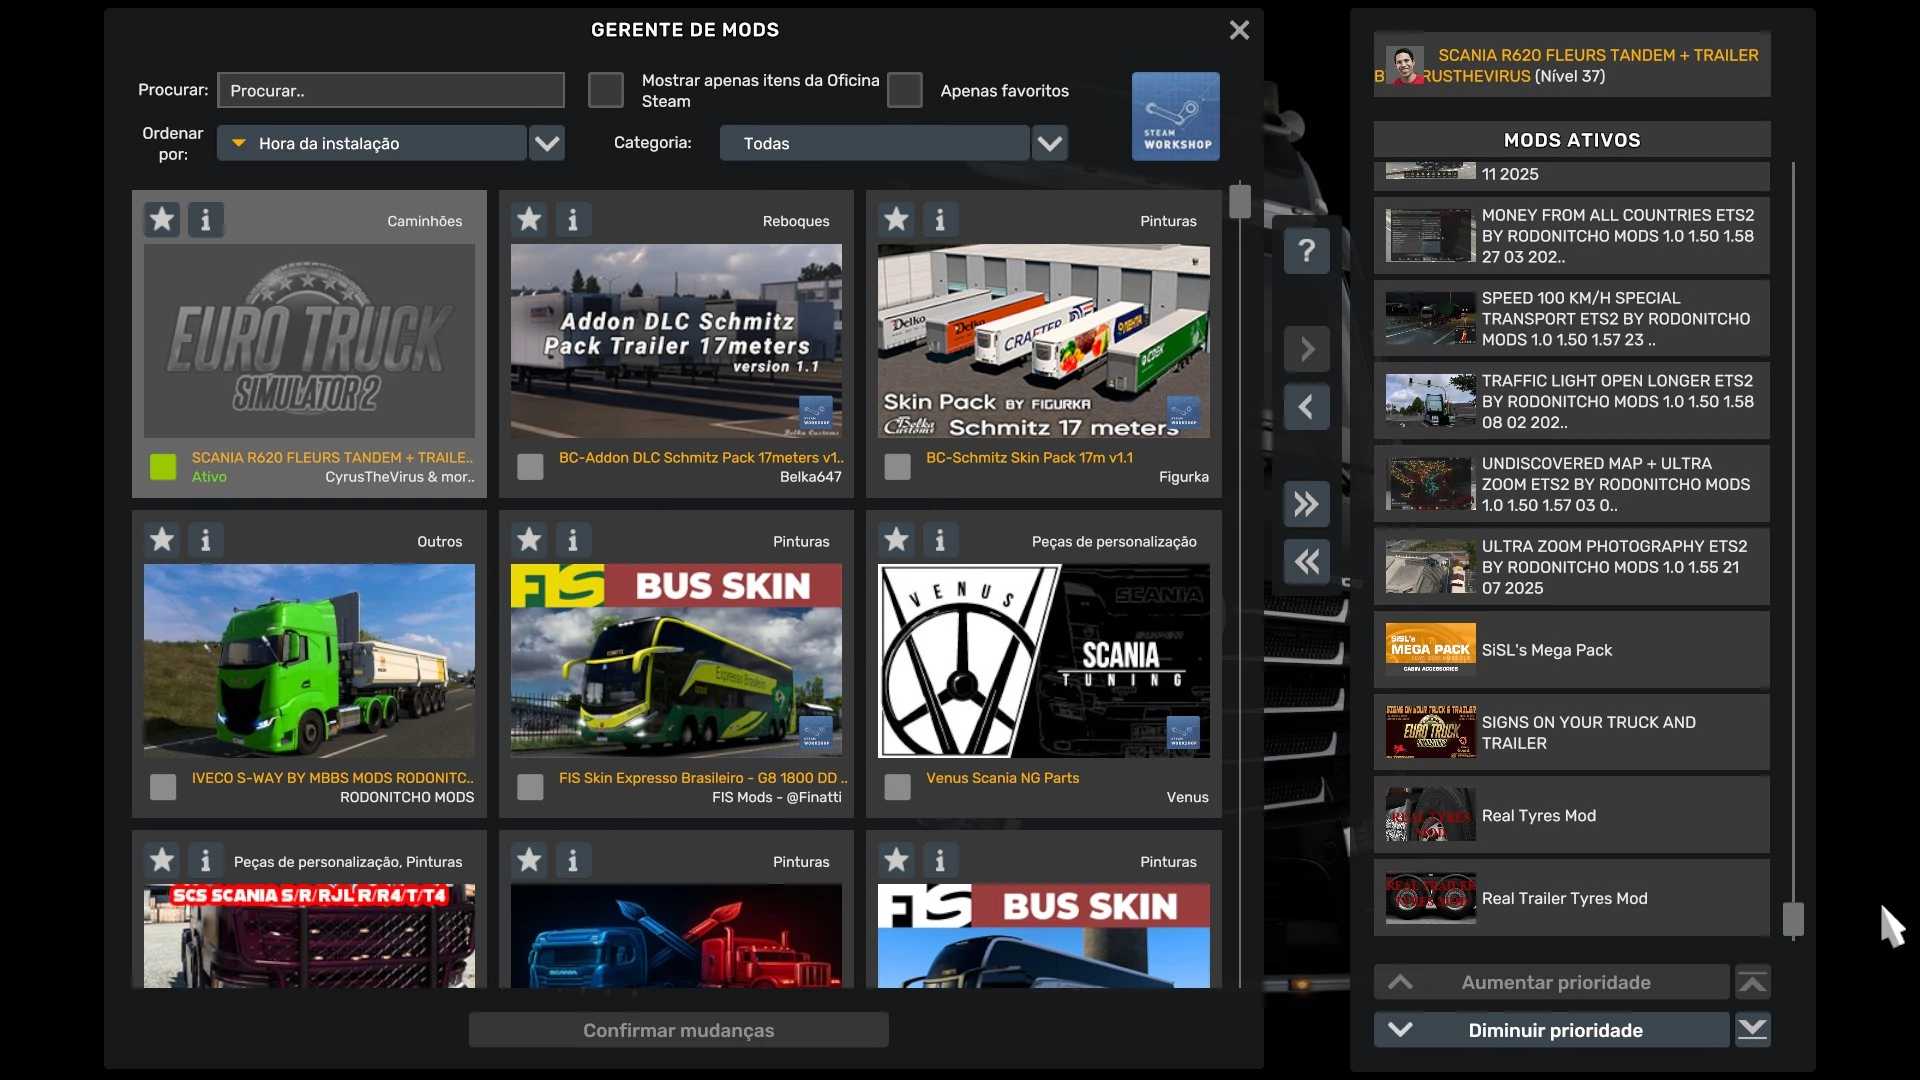Select SiSL's Mega Pack in active mods

[1572, 650]
